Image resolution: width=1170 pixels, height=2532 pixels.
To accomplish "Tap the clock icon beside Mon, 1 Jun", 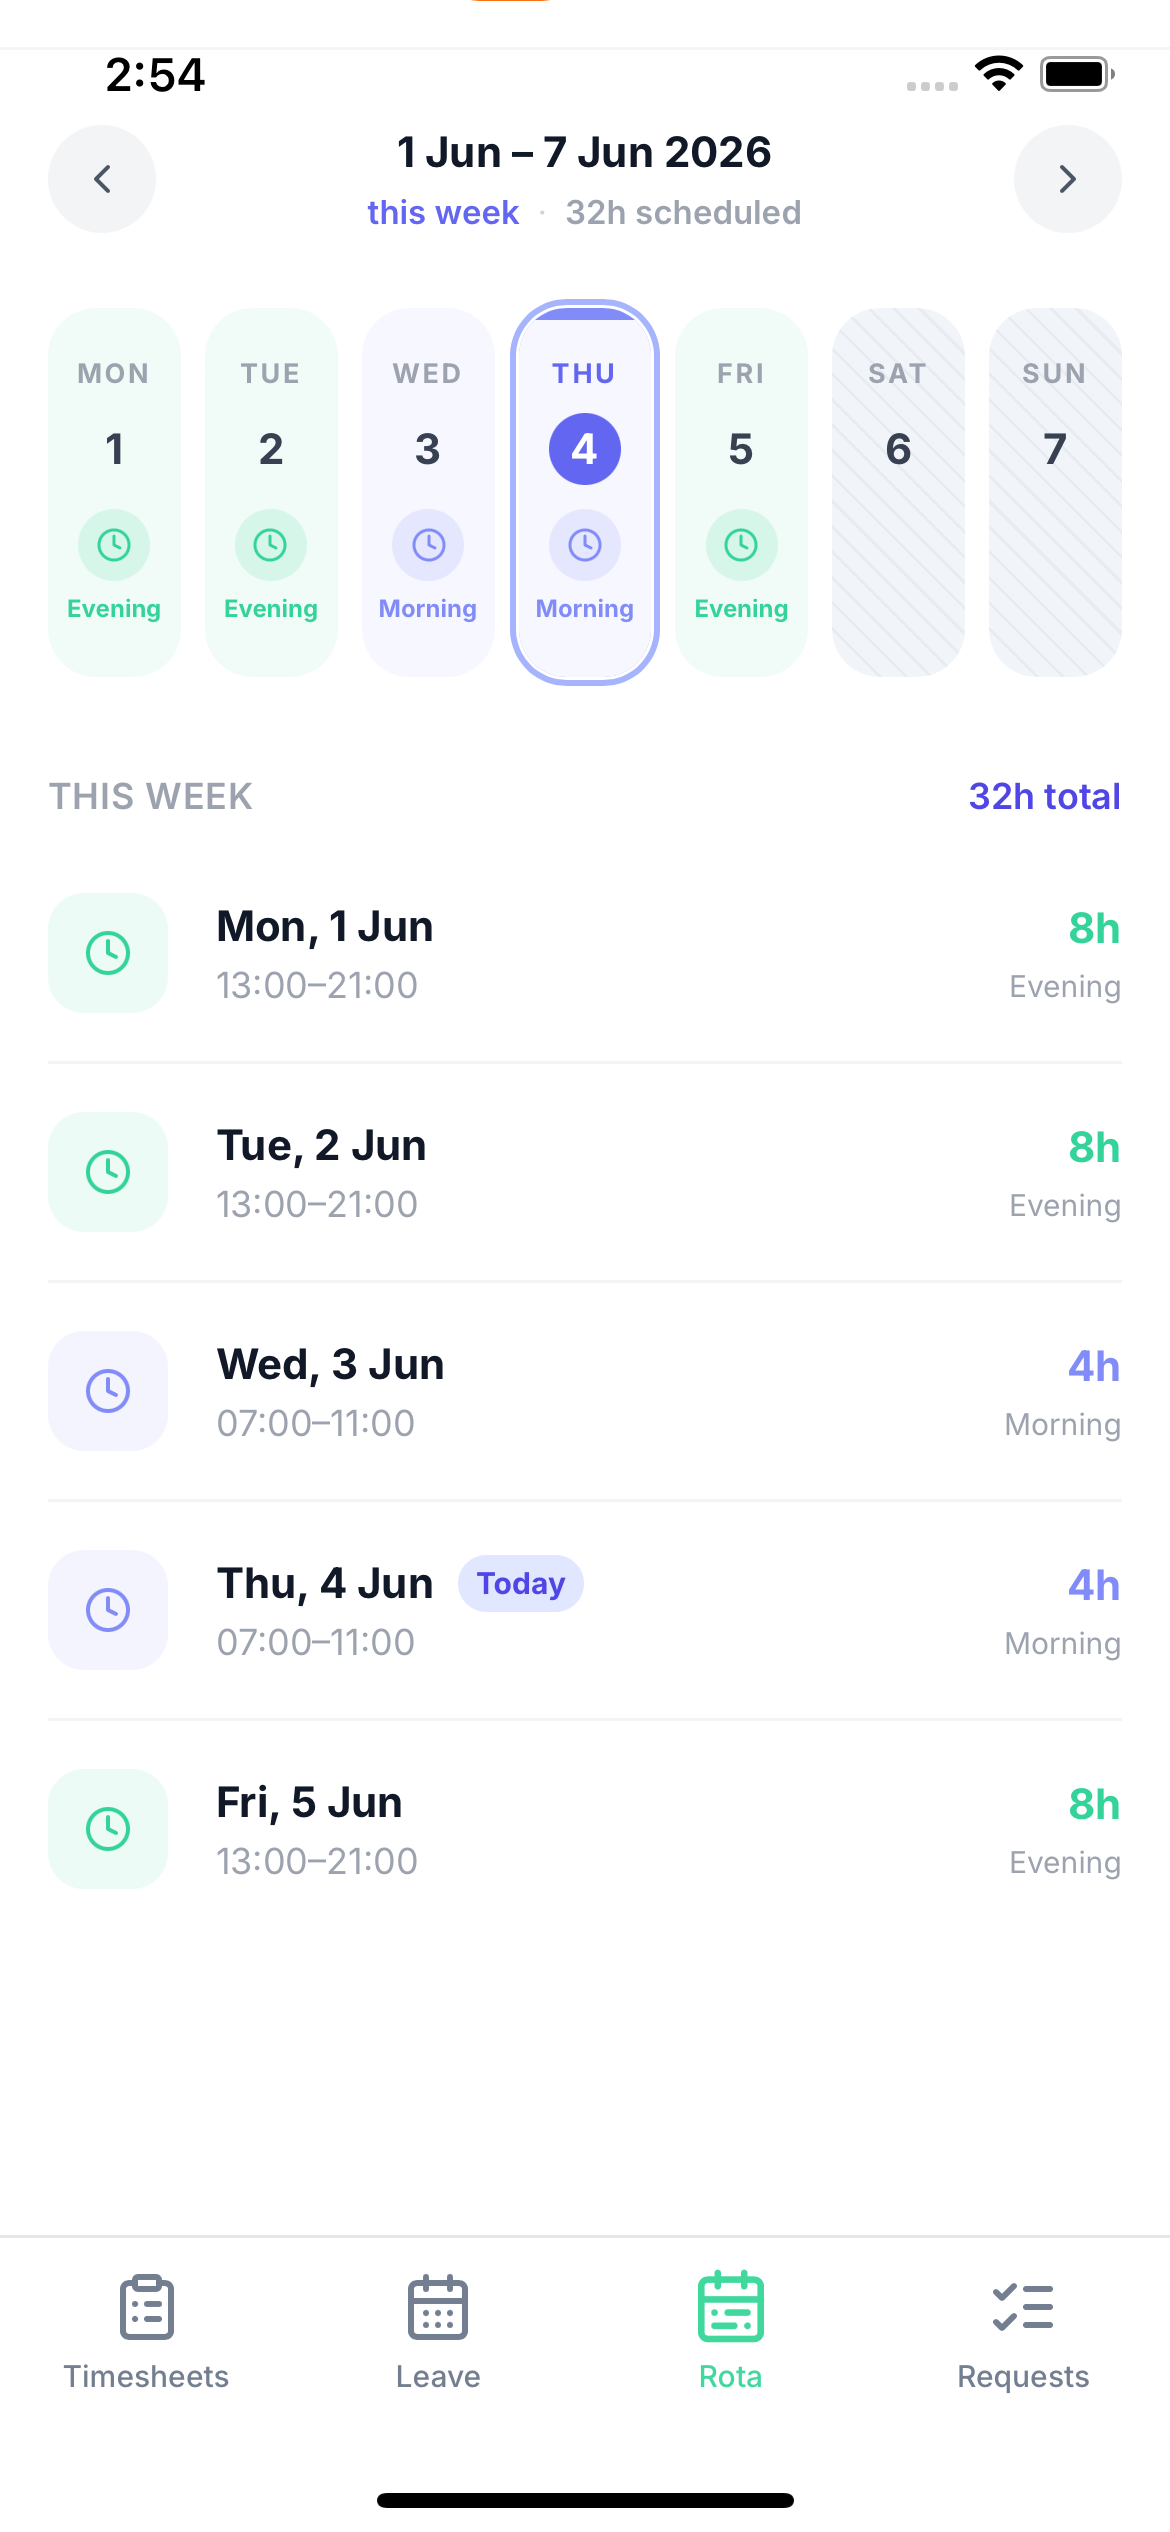I will pyautogui.click(x=108, y=953).
